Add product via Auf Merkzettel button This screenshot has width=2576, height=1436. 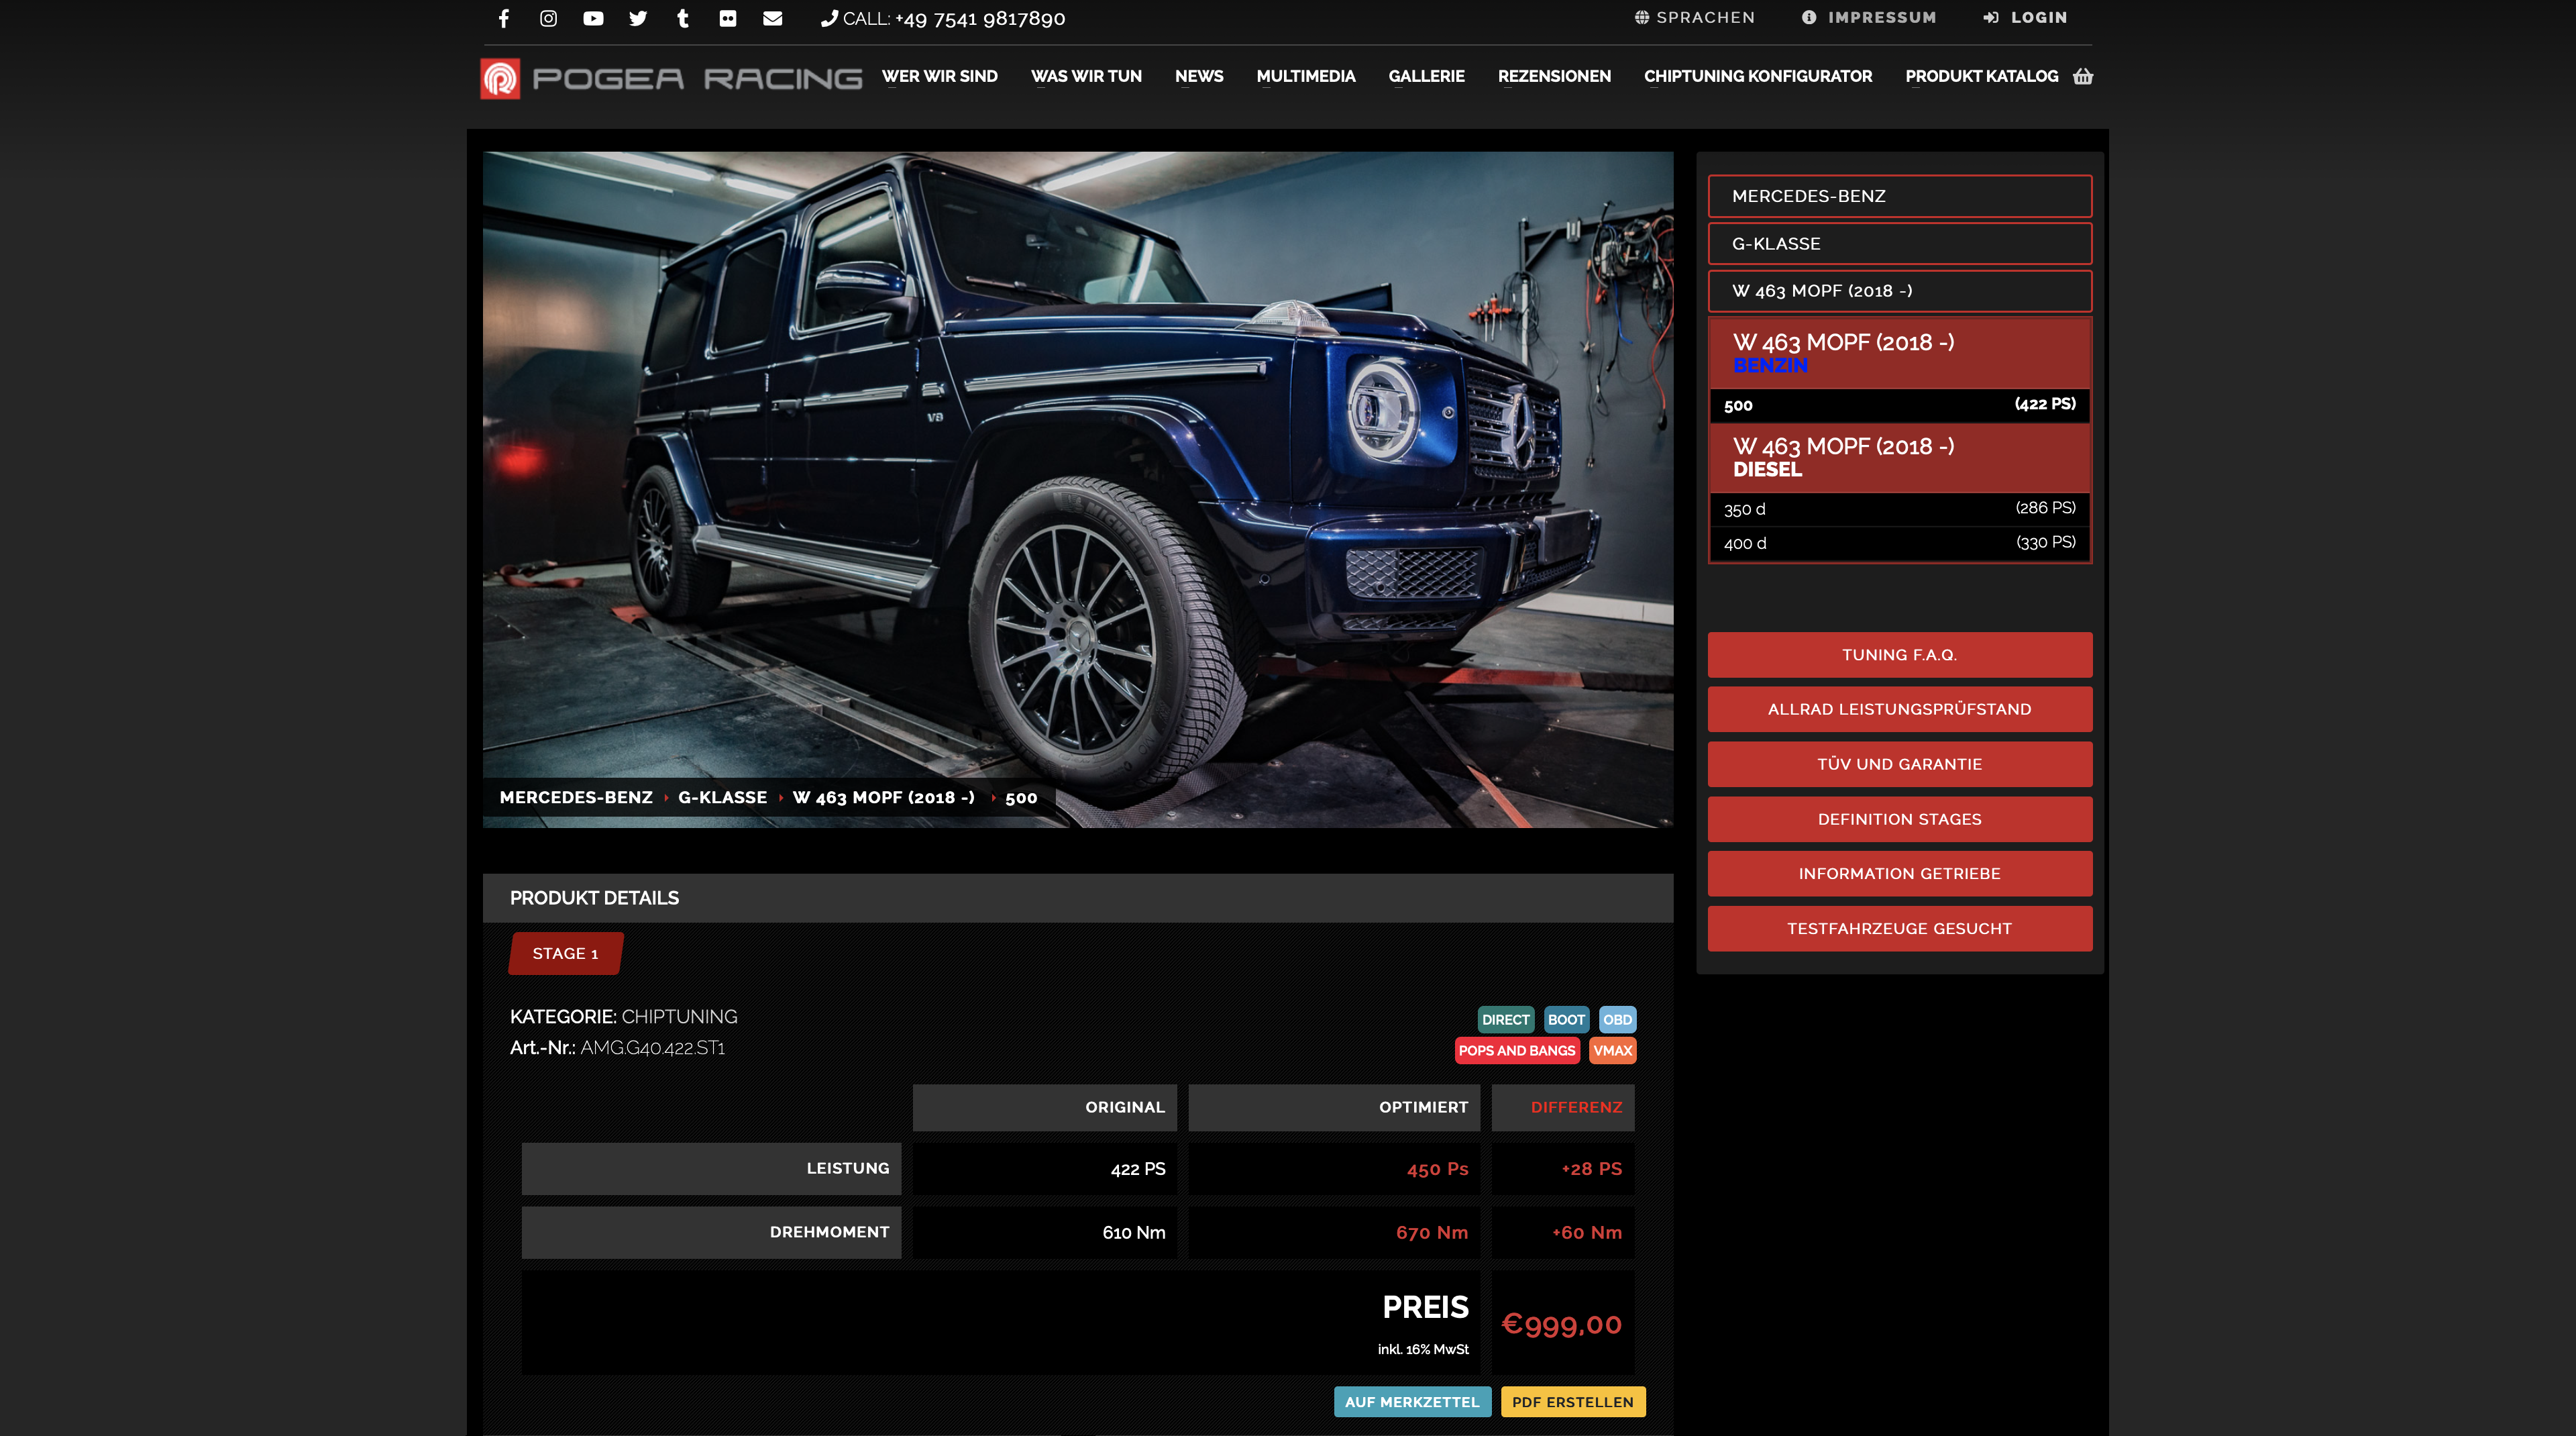pos(1411,1402)
